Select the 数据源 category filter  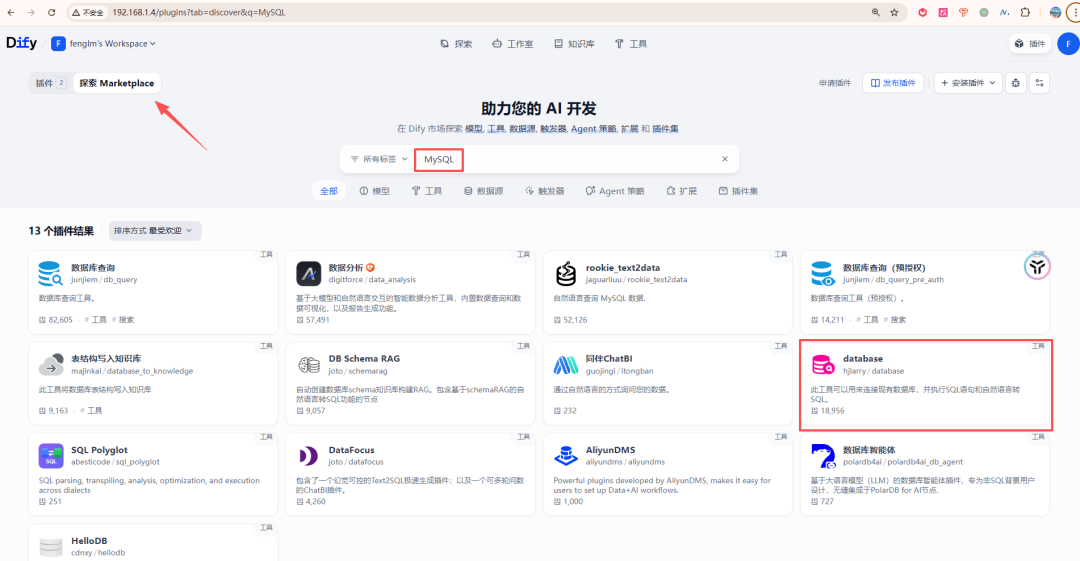point(484,191)
